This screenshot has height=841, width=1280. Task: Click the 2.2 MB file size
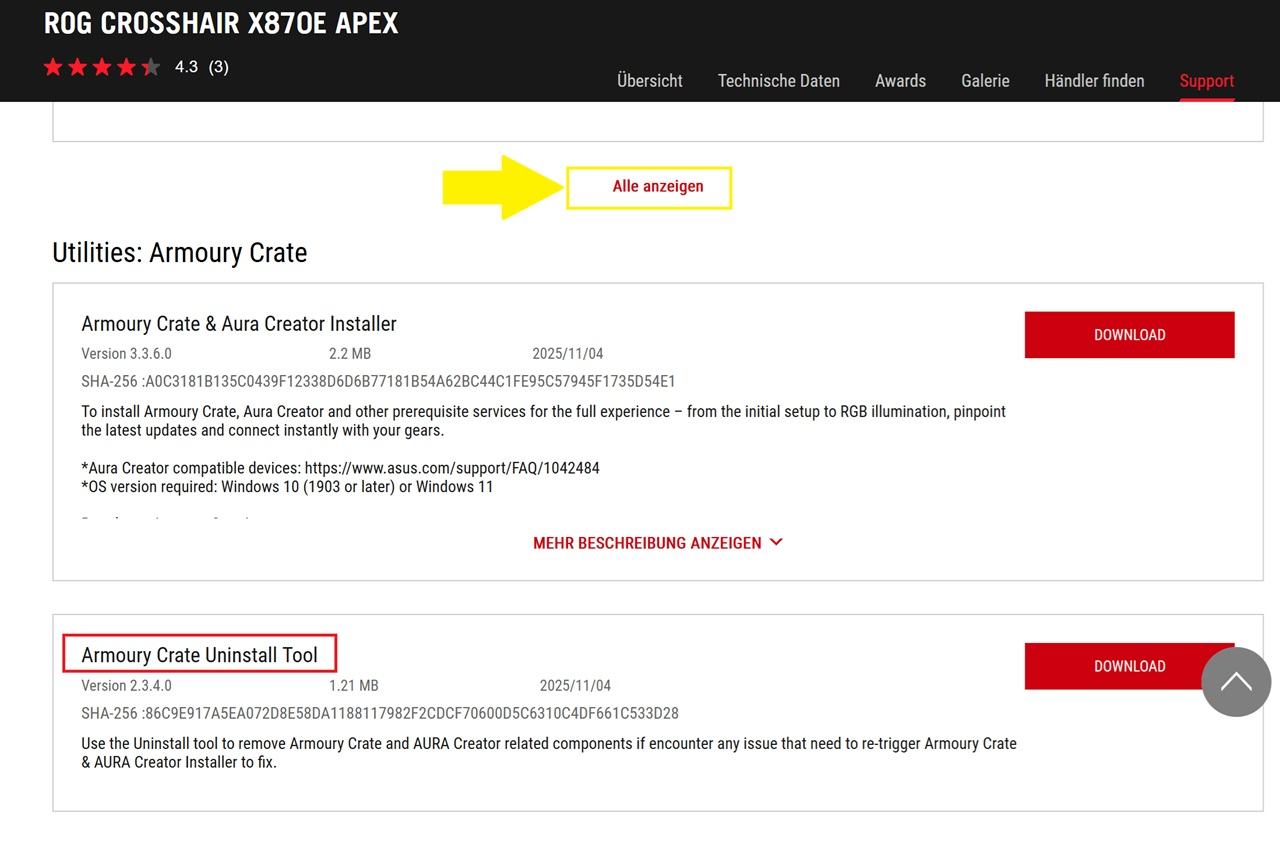[x=350, y=354]
